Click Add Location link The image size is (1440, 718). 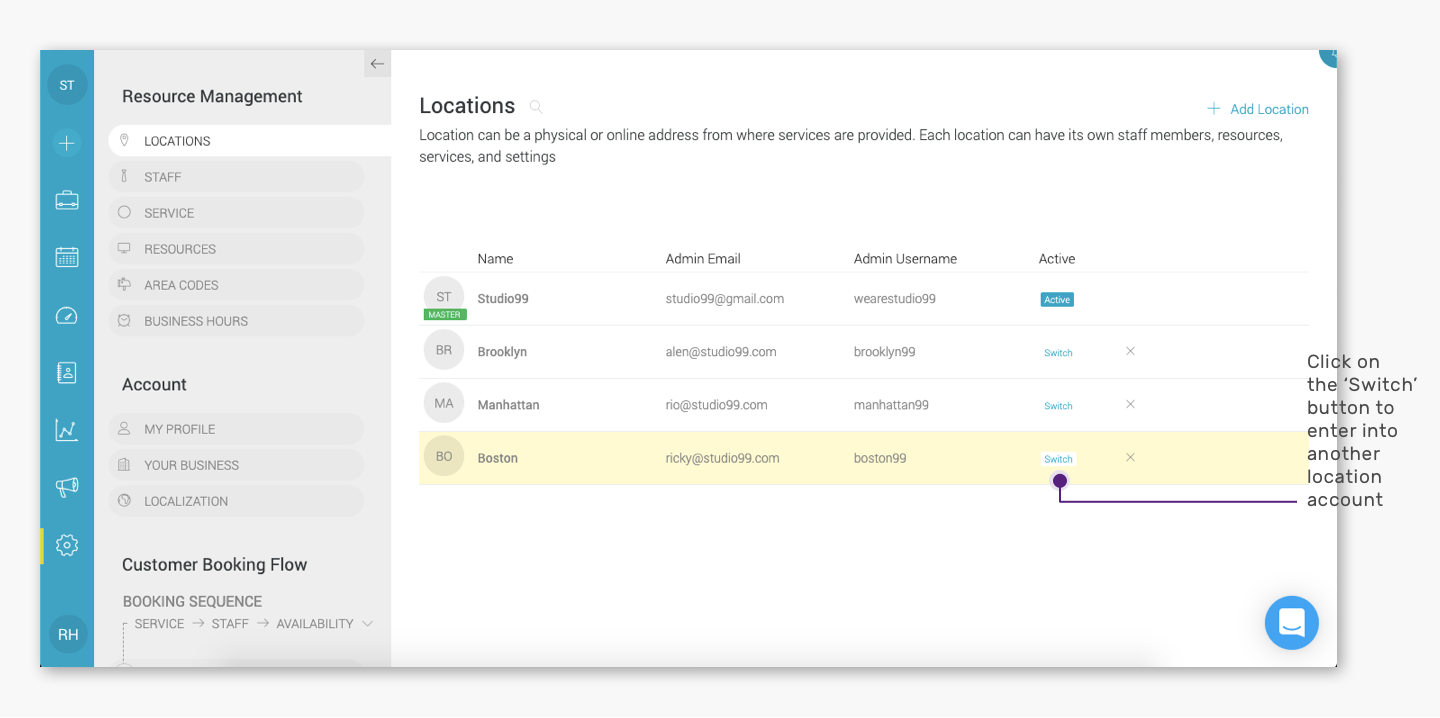(1258, 109)
